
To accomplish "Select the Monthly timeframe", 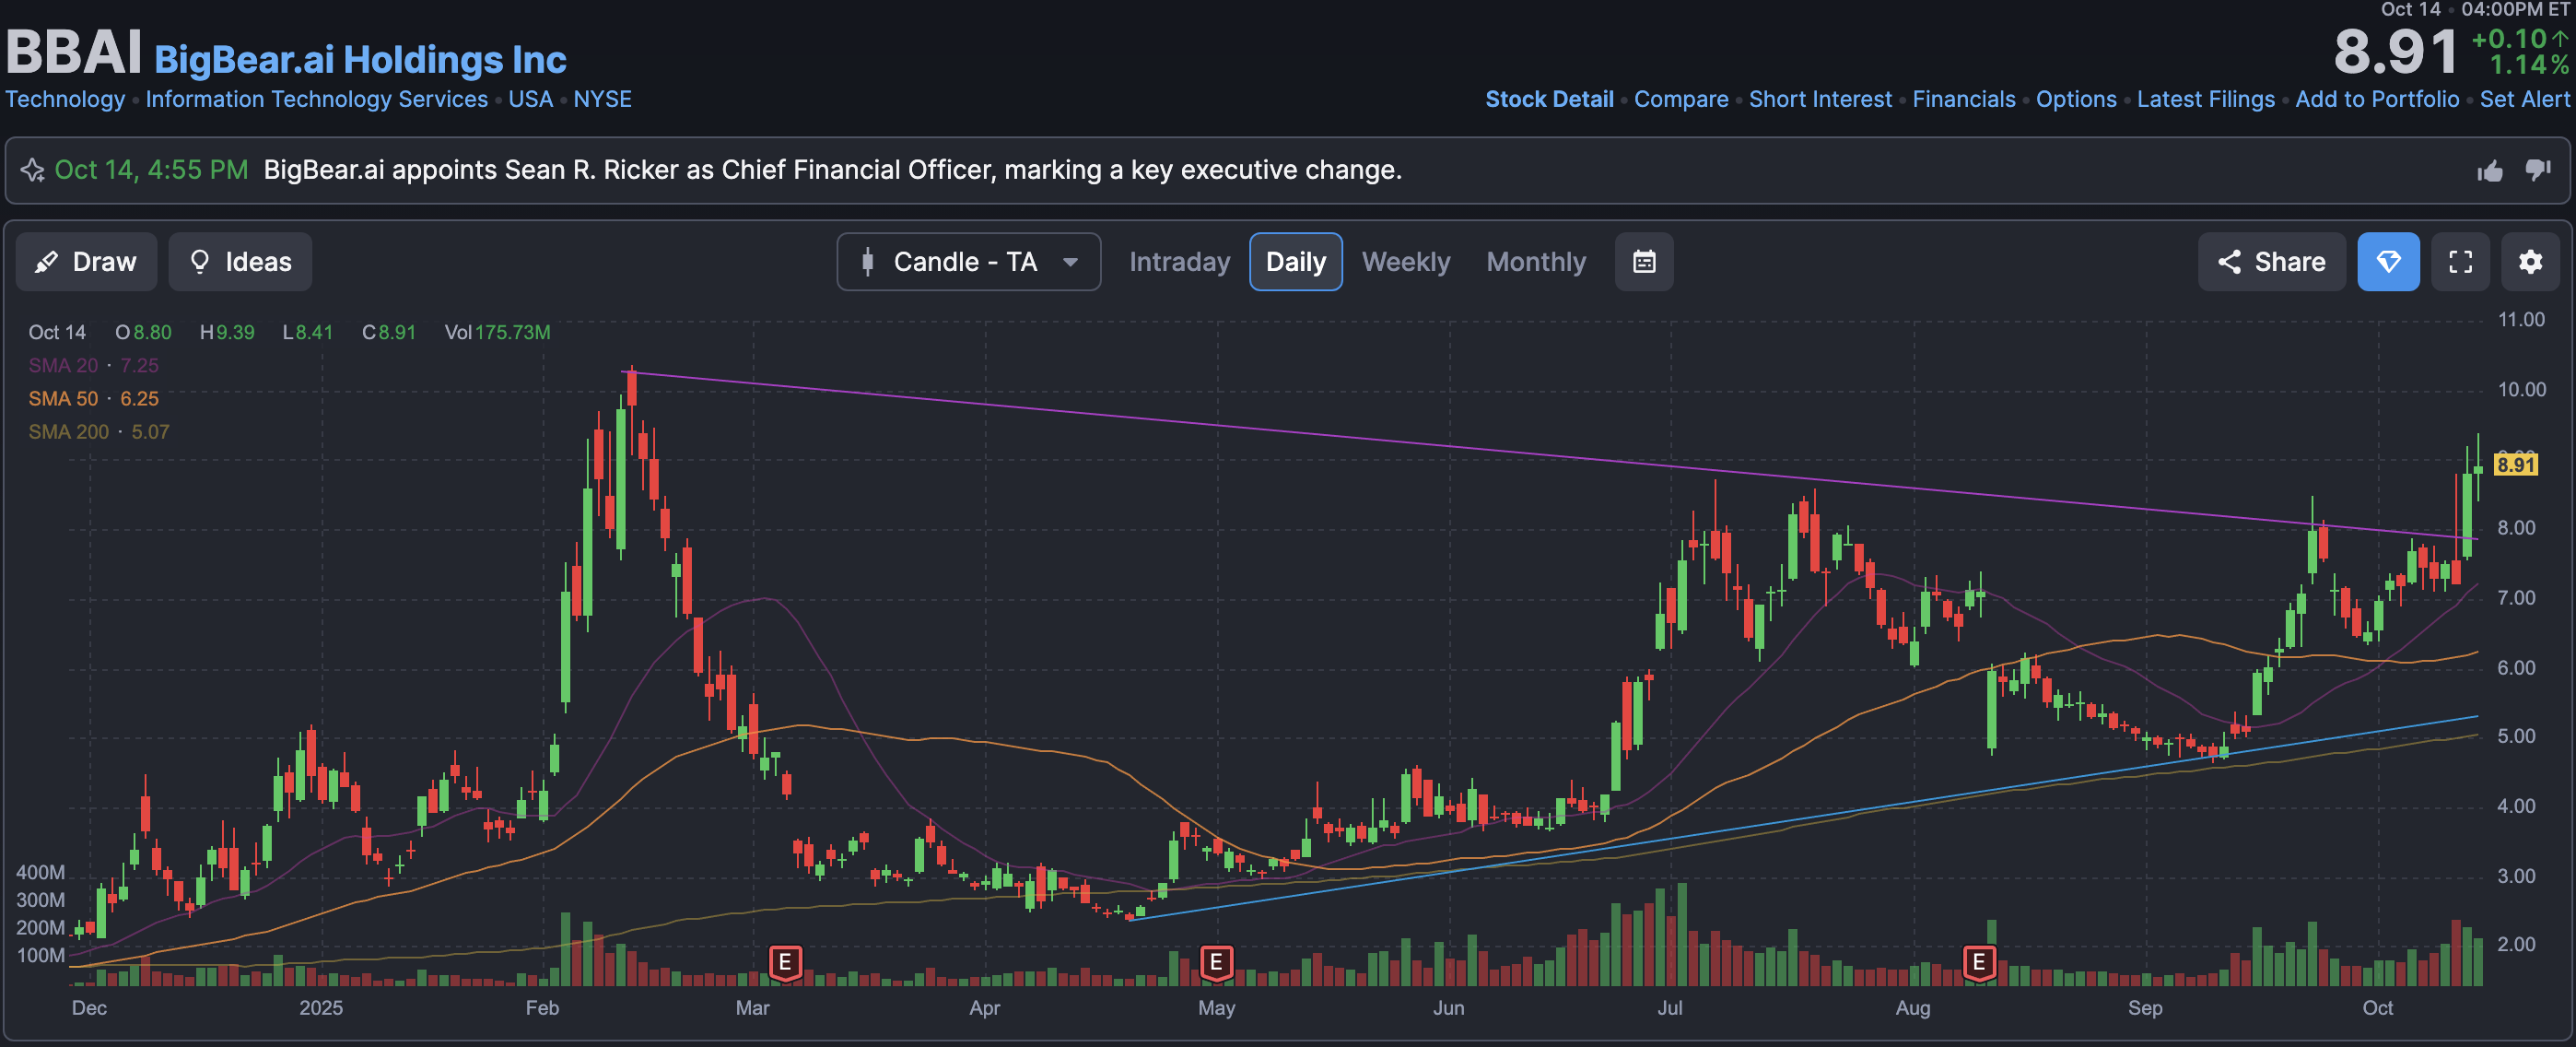I will coord(1535,262).
